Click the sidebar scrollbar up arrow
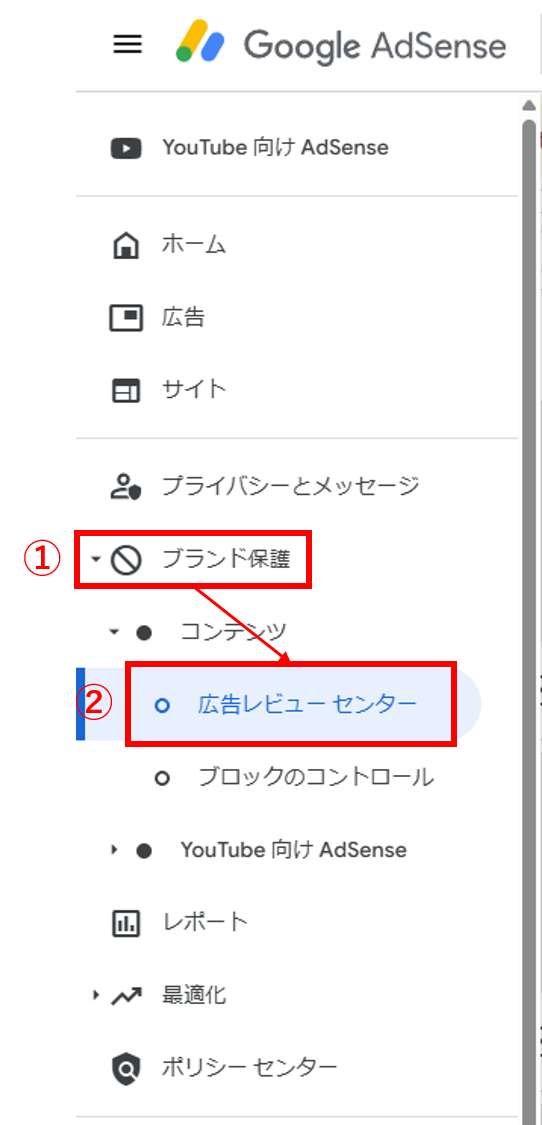This screenshot has width=542, height=1125. (x=529, y=105)
